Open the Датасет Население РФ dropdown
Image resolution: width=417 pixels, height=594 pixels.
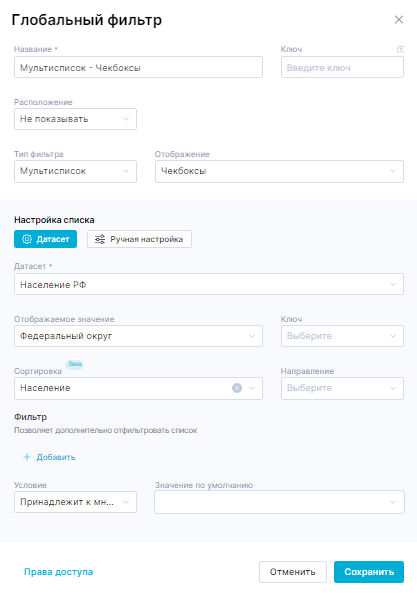pyautogui.click(x=209, y=284)
